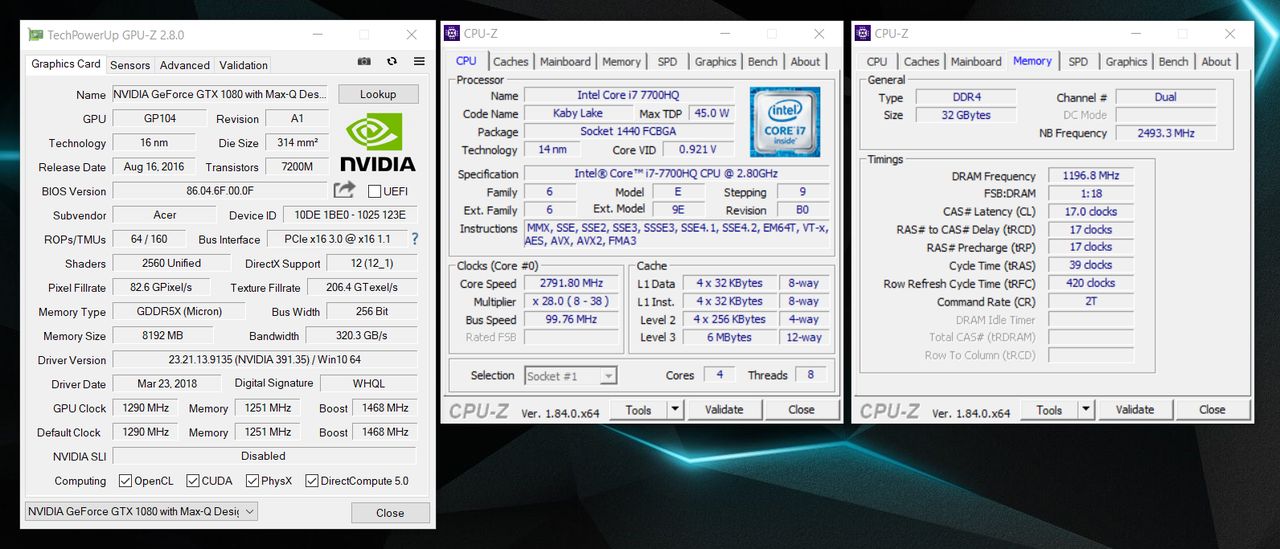This screenshot has width=1280, height=549.
Task: Open Mainboard tab in CPU-Z memory window
Action: coord(976,61)
